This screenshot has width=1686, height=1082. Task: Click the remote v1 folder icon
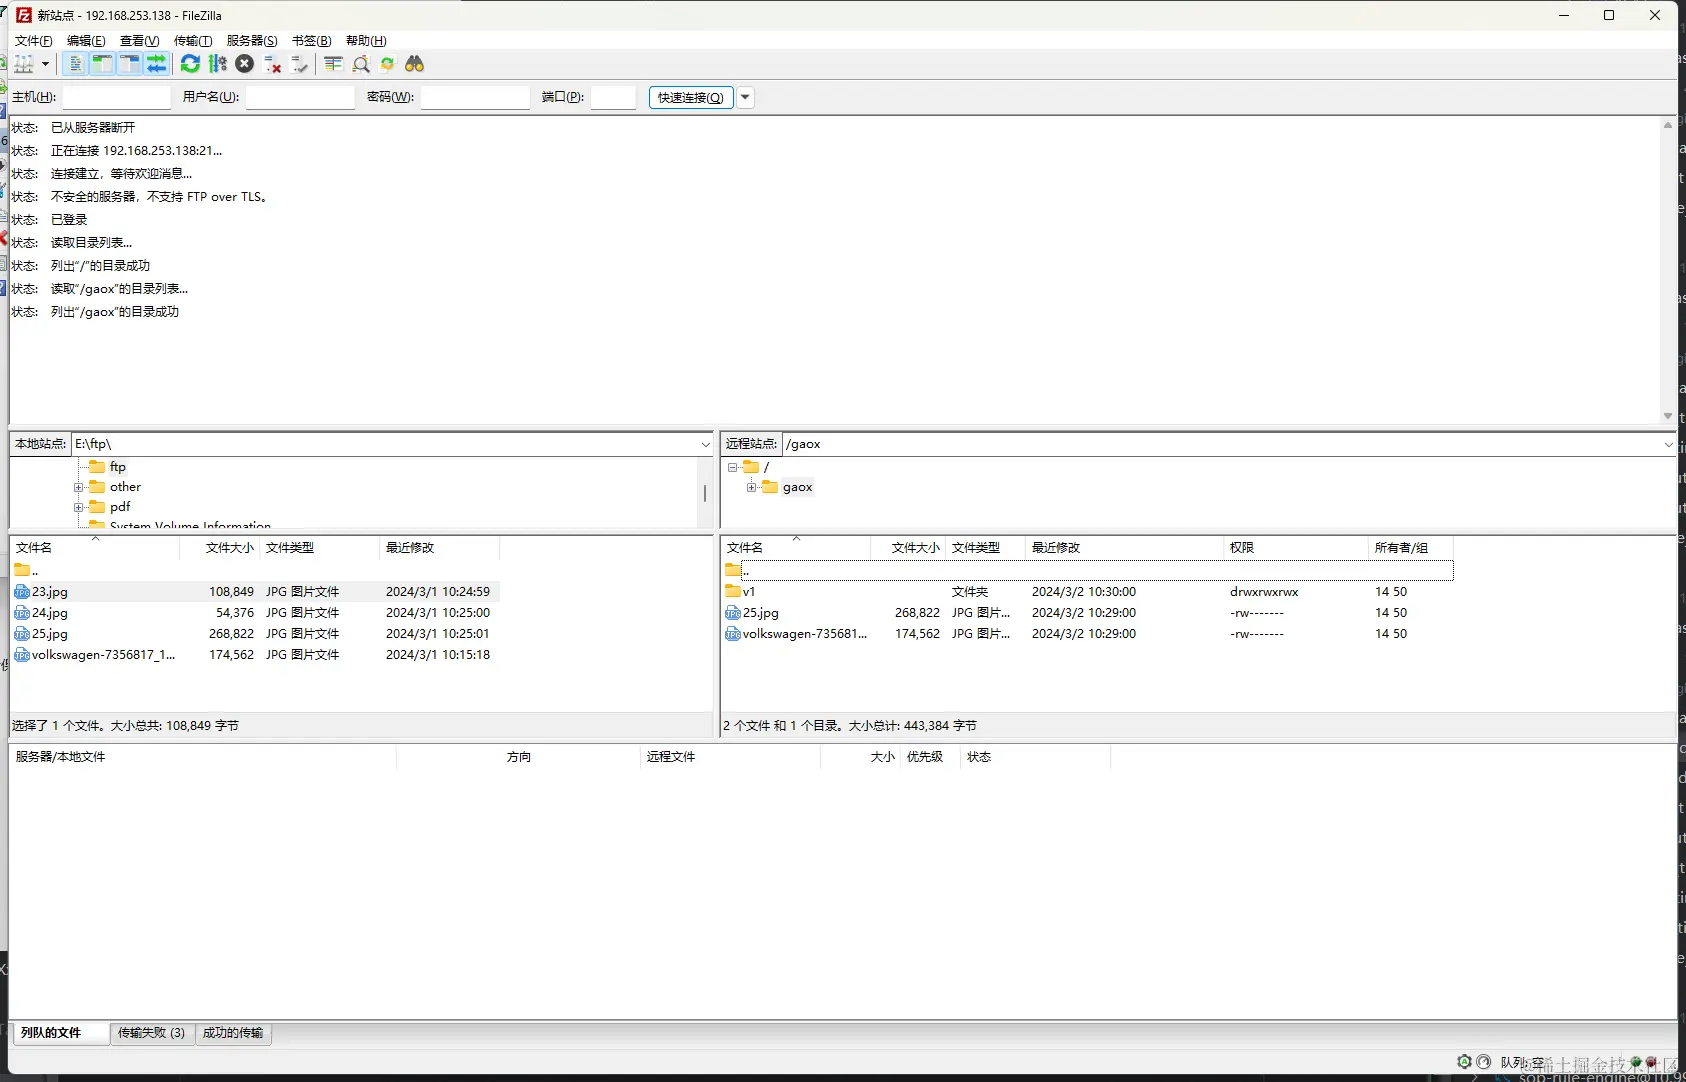pos(733,592)
